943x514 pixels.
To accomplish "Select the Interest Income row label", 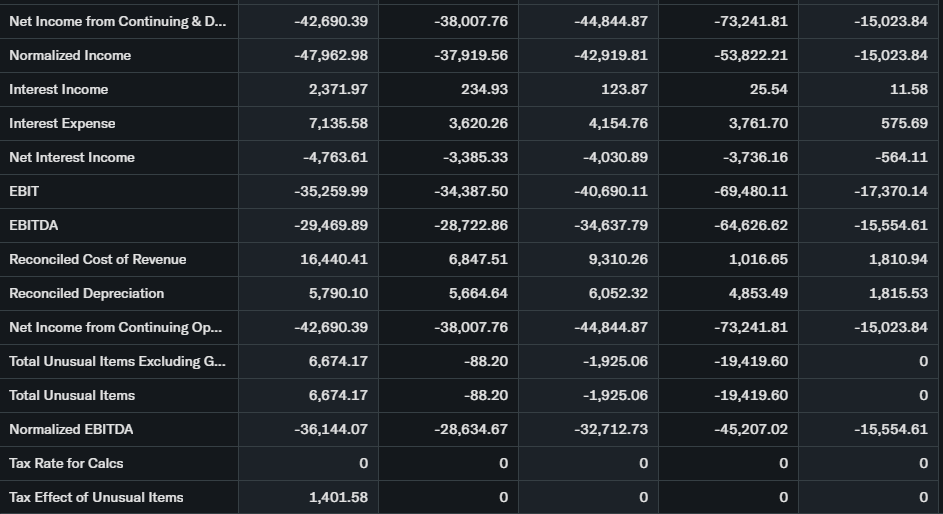I will click(x=58, y=89).
